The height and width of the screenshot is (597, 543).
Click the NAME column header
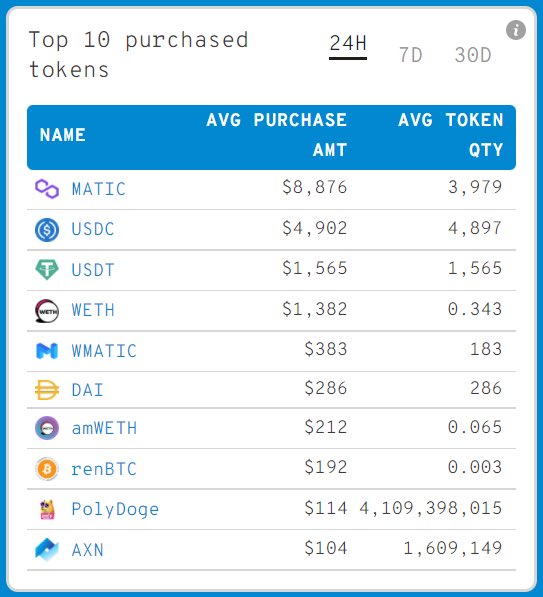click(63, 135)
